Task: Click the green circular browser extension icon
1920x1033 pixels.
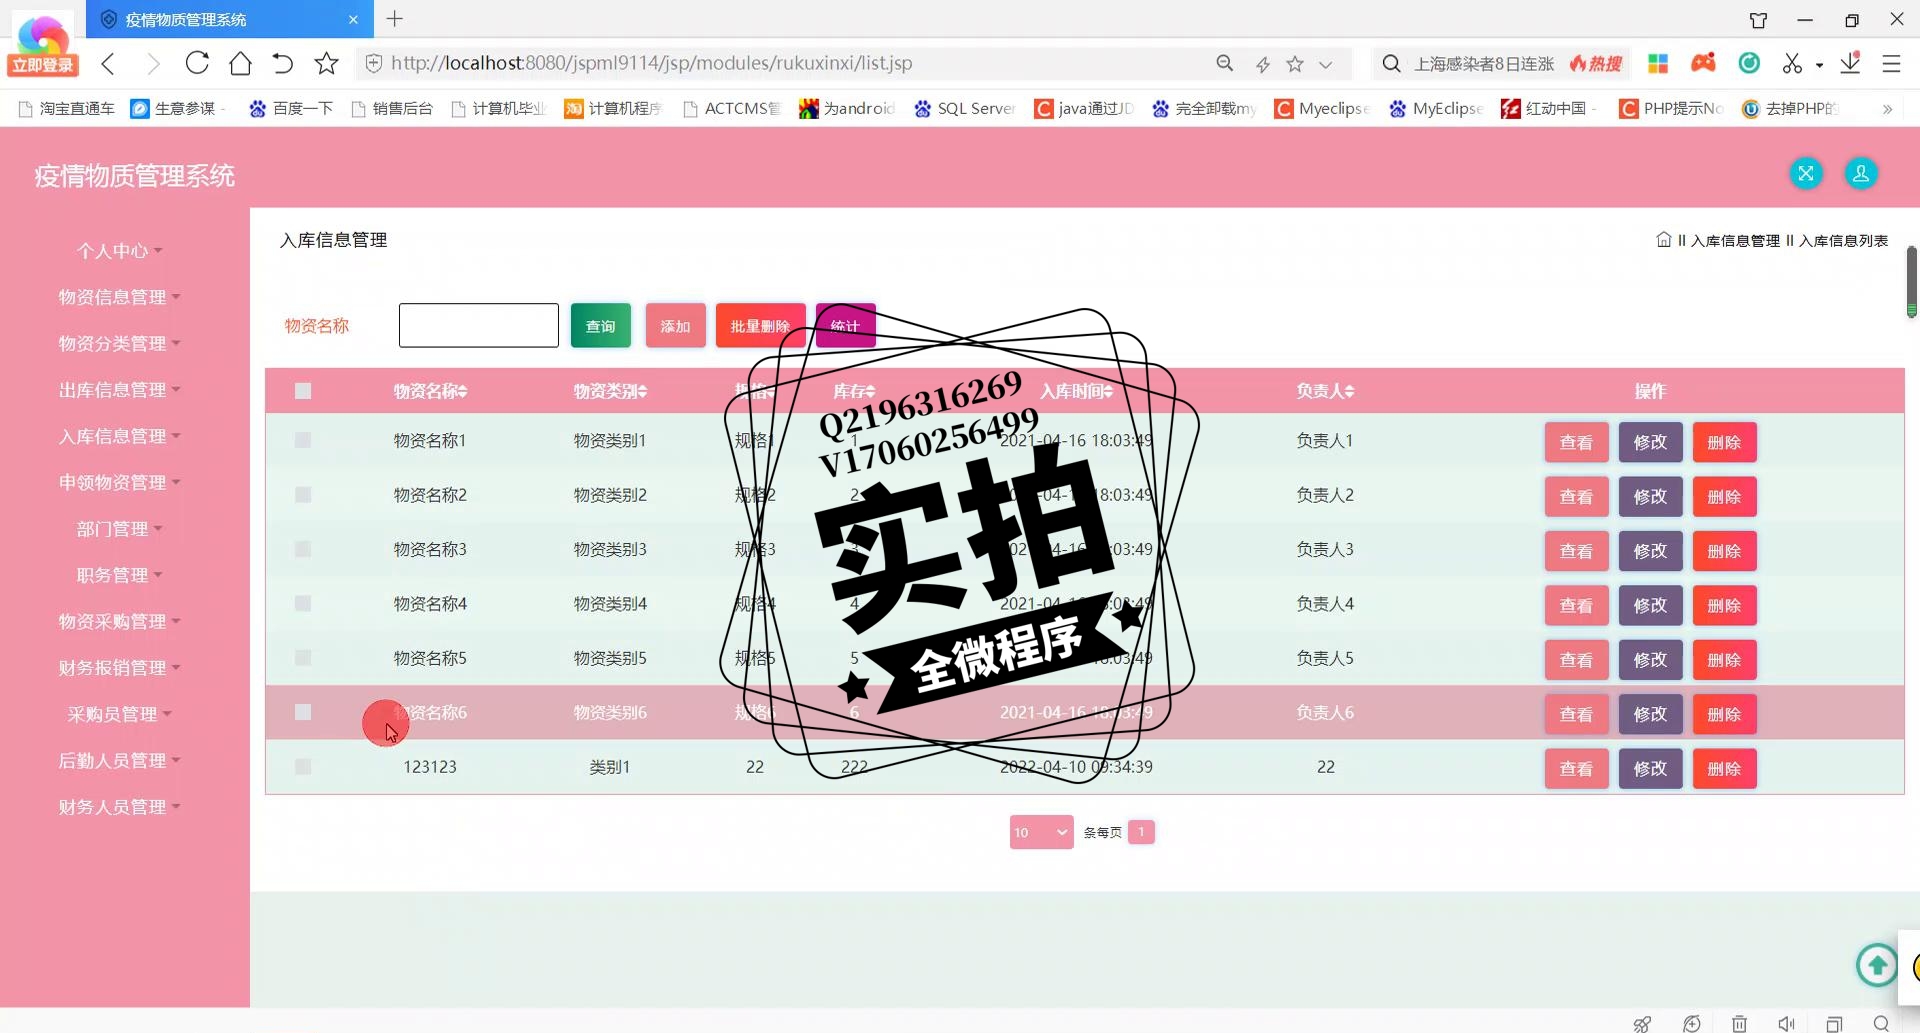Action: click(1749, 63)
